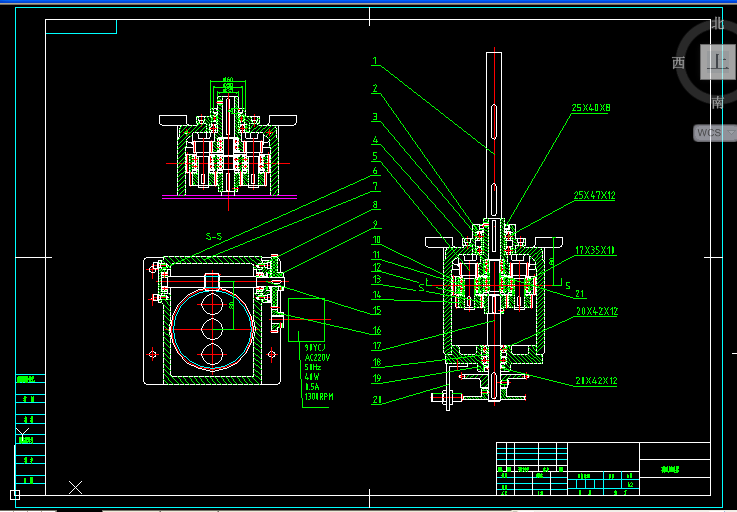
Task: Click the UCS origin icon at bottom-left
Action: point(15,495)
